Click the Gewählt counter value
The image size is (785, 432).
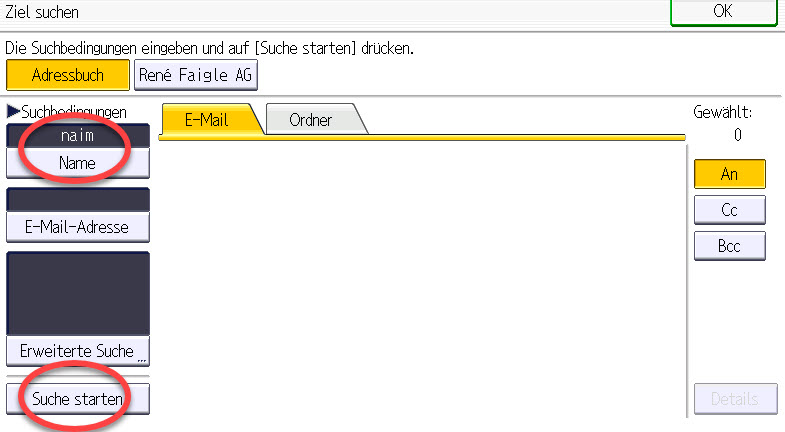pyautogui.click(x=737, y=135)
